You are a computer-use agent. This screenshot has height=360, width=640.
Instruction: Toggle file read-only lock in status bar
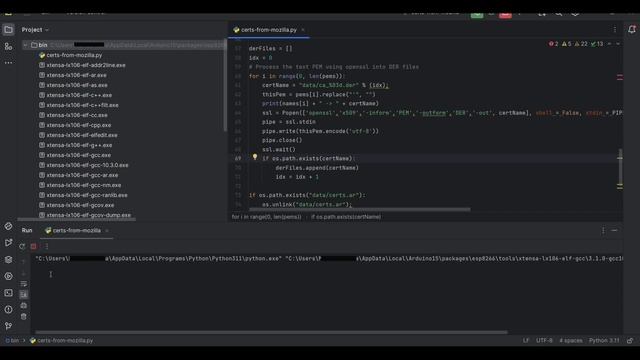pos(630,340)
